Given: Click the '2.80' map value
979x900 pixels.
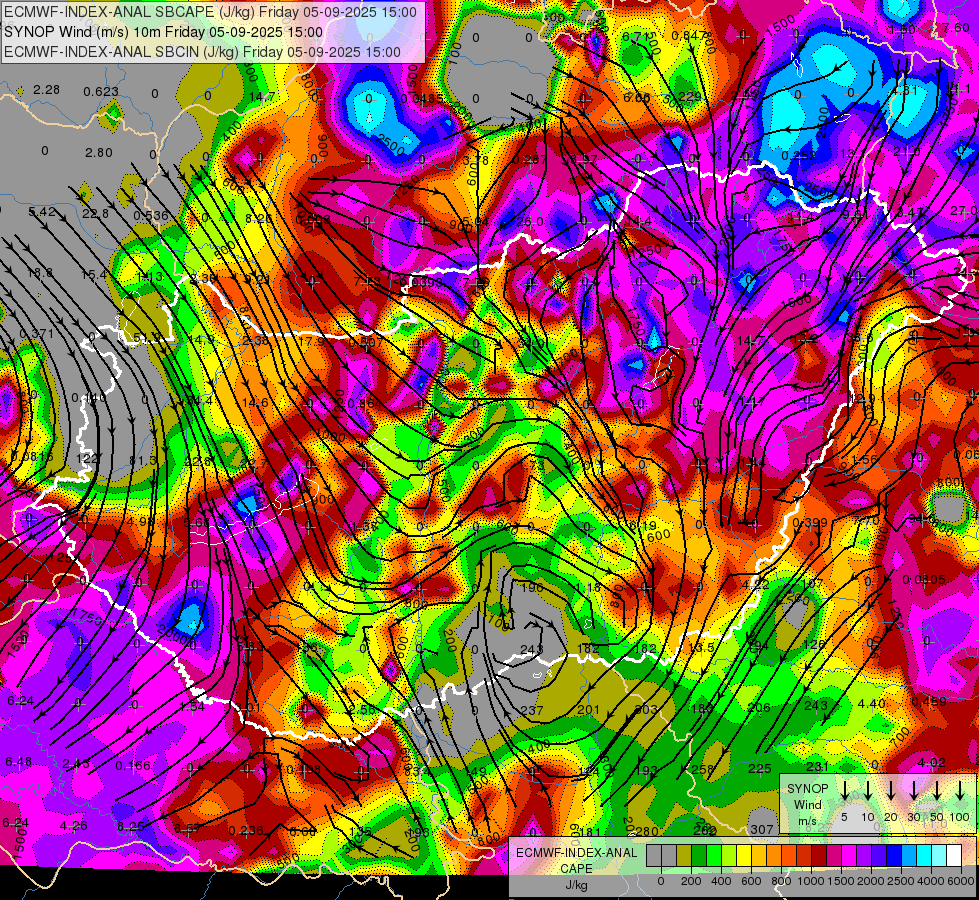Looking at the screenshot, I should [99, 152].
